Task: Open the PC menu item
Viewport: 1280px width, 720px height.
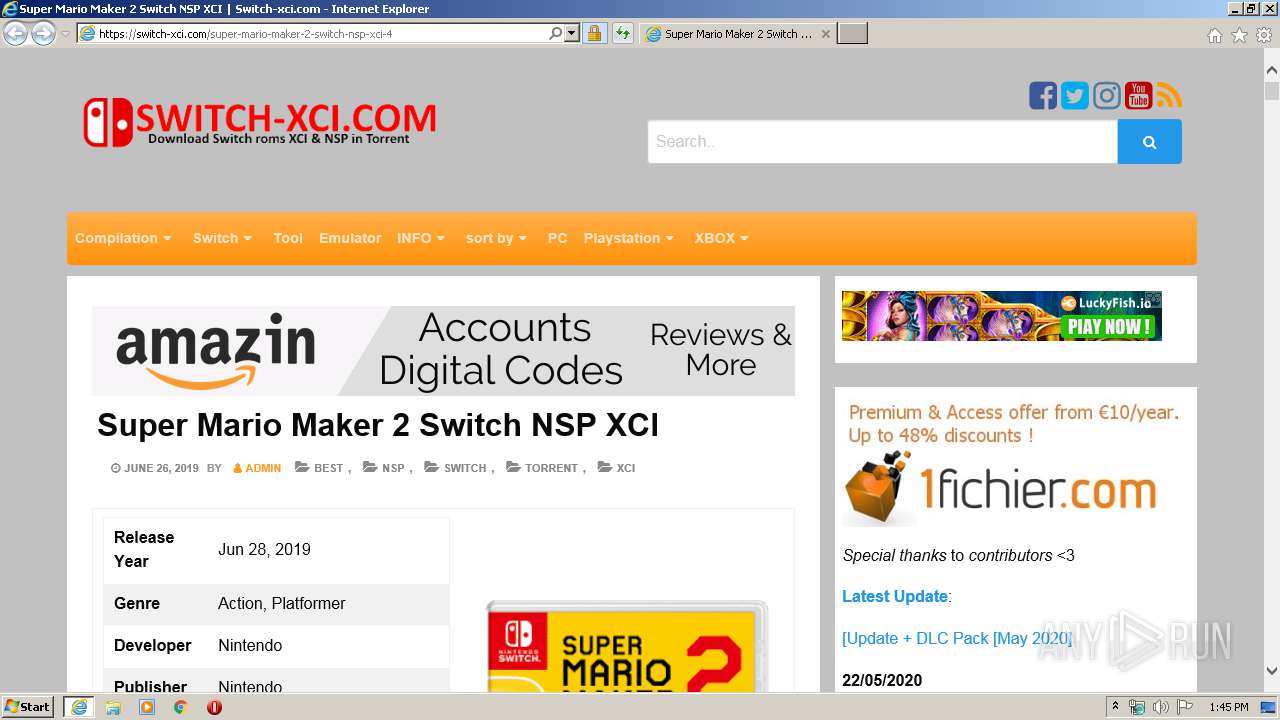Action: pos(557,238)
